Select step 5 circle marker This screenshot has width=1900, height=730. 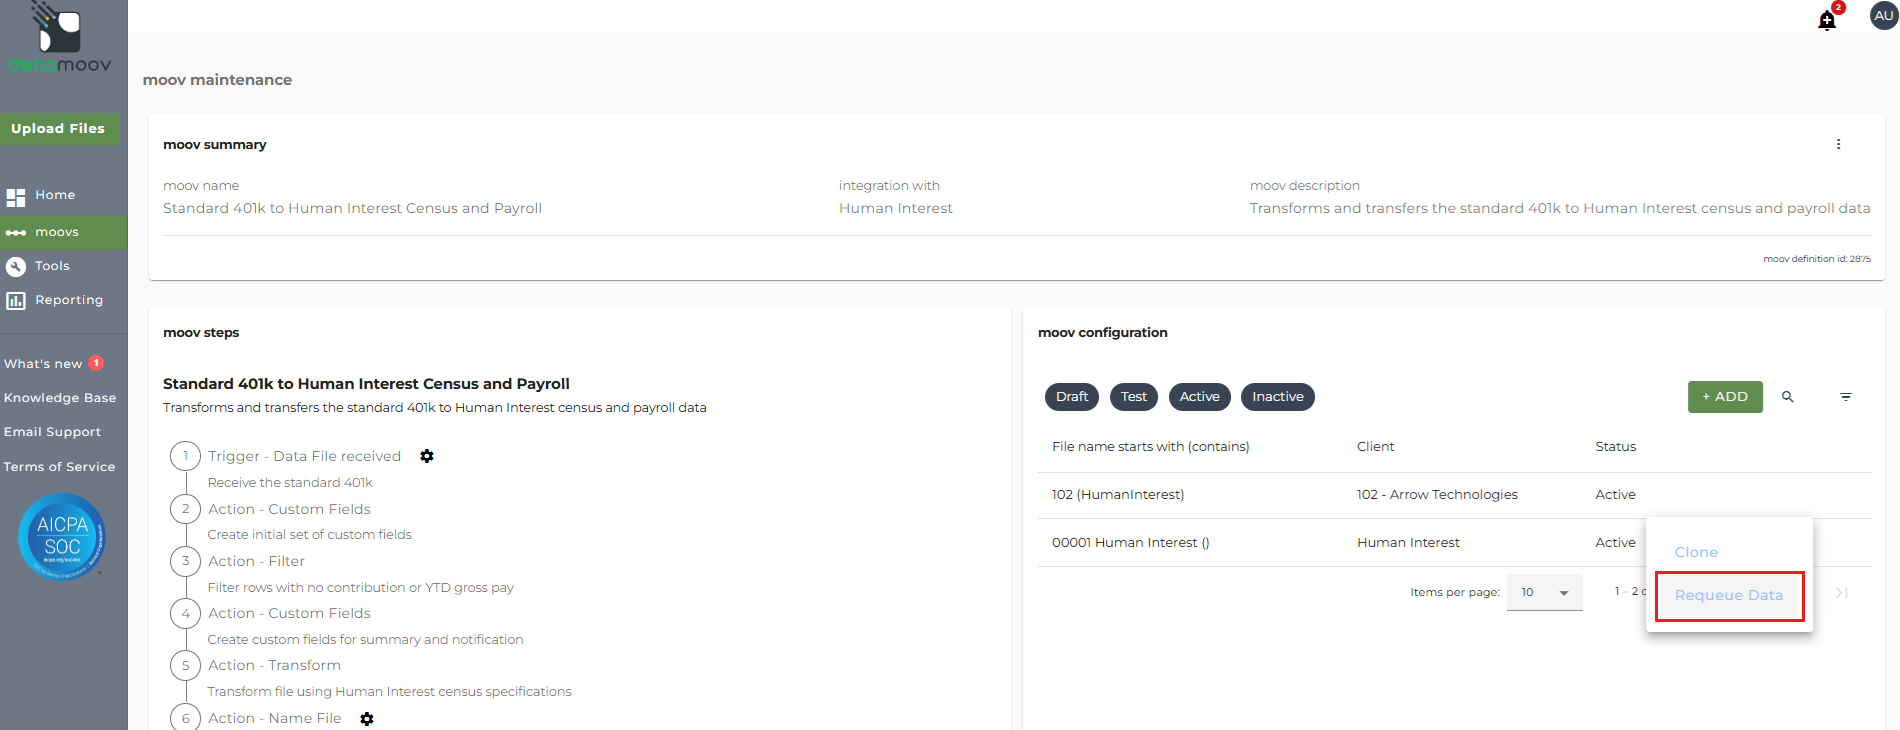[x=185, y=665]
